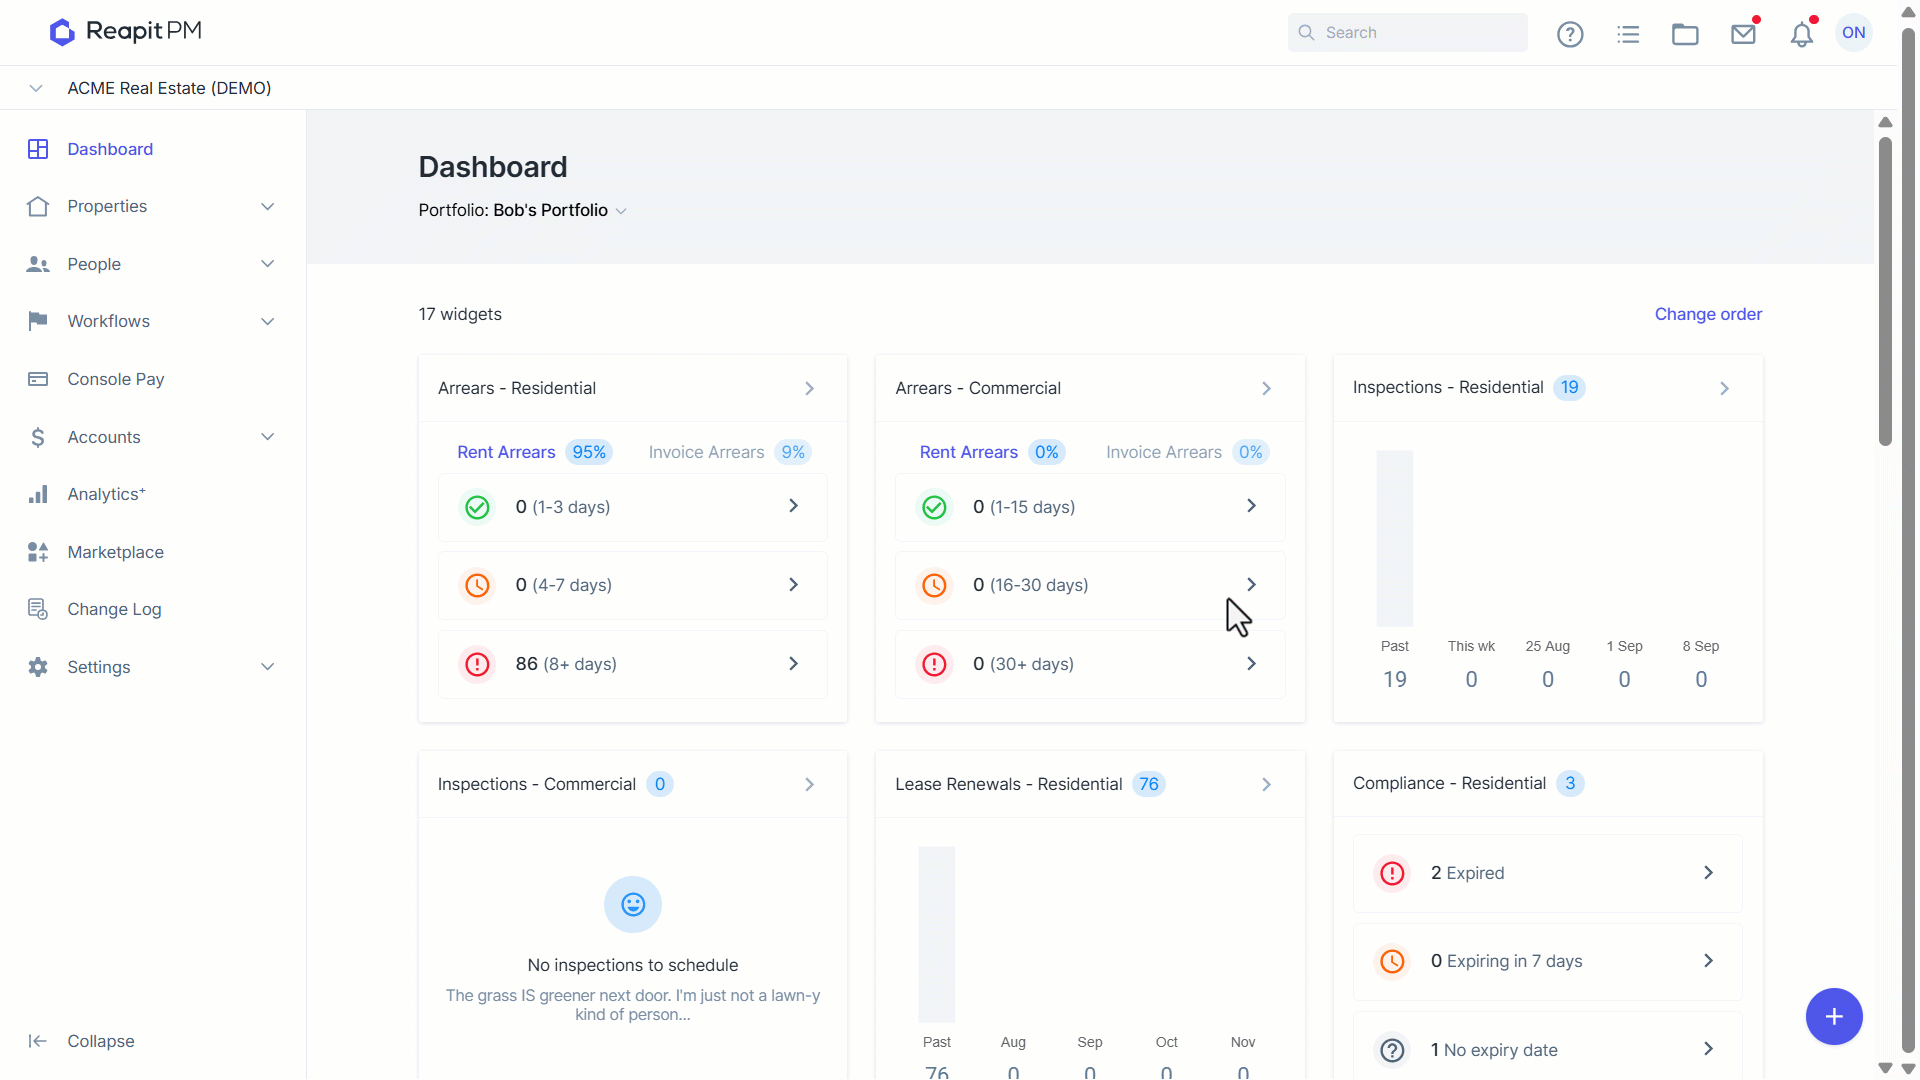Image resolution: width=1920 pixels, height=1080 pixels.
Task: Open the Bob's Portfolio dropdown
Action: pos(523,210)
